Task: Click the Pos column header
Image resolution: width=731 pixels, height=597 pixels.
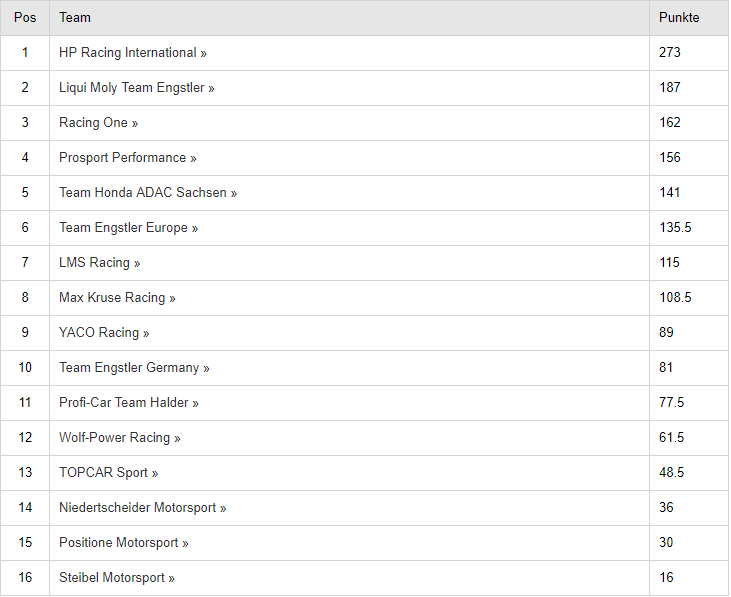Action: (25, 18)
